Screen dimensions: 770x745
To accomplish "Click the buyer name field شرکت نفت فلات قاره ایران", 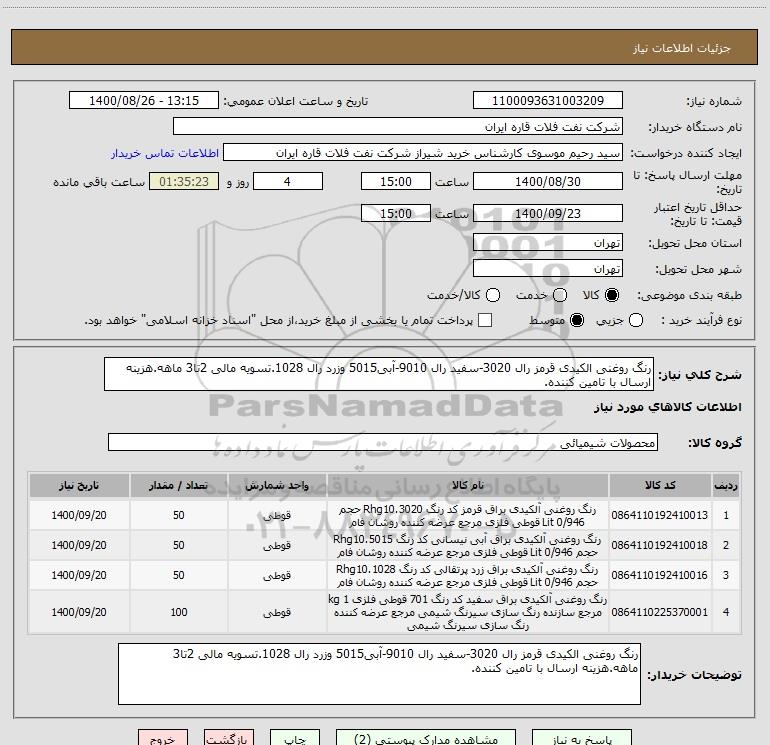I will tap(398, 126).
